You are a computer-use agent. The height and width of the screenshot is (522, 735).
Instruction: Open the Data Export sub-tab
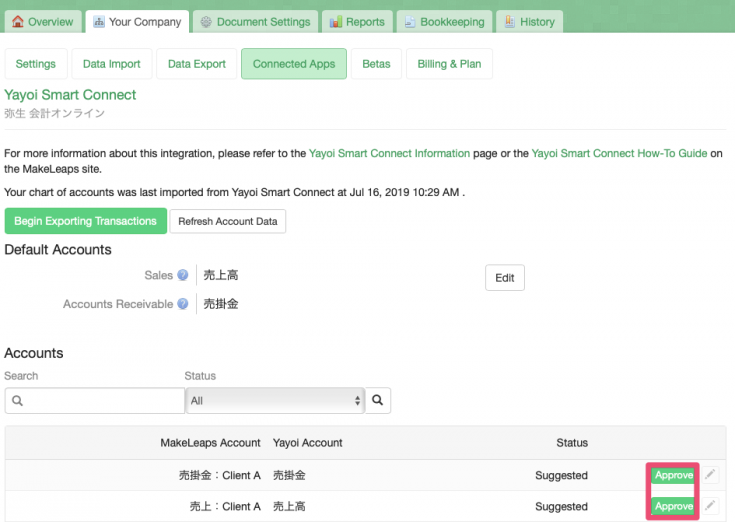(197, 64)
